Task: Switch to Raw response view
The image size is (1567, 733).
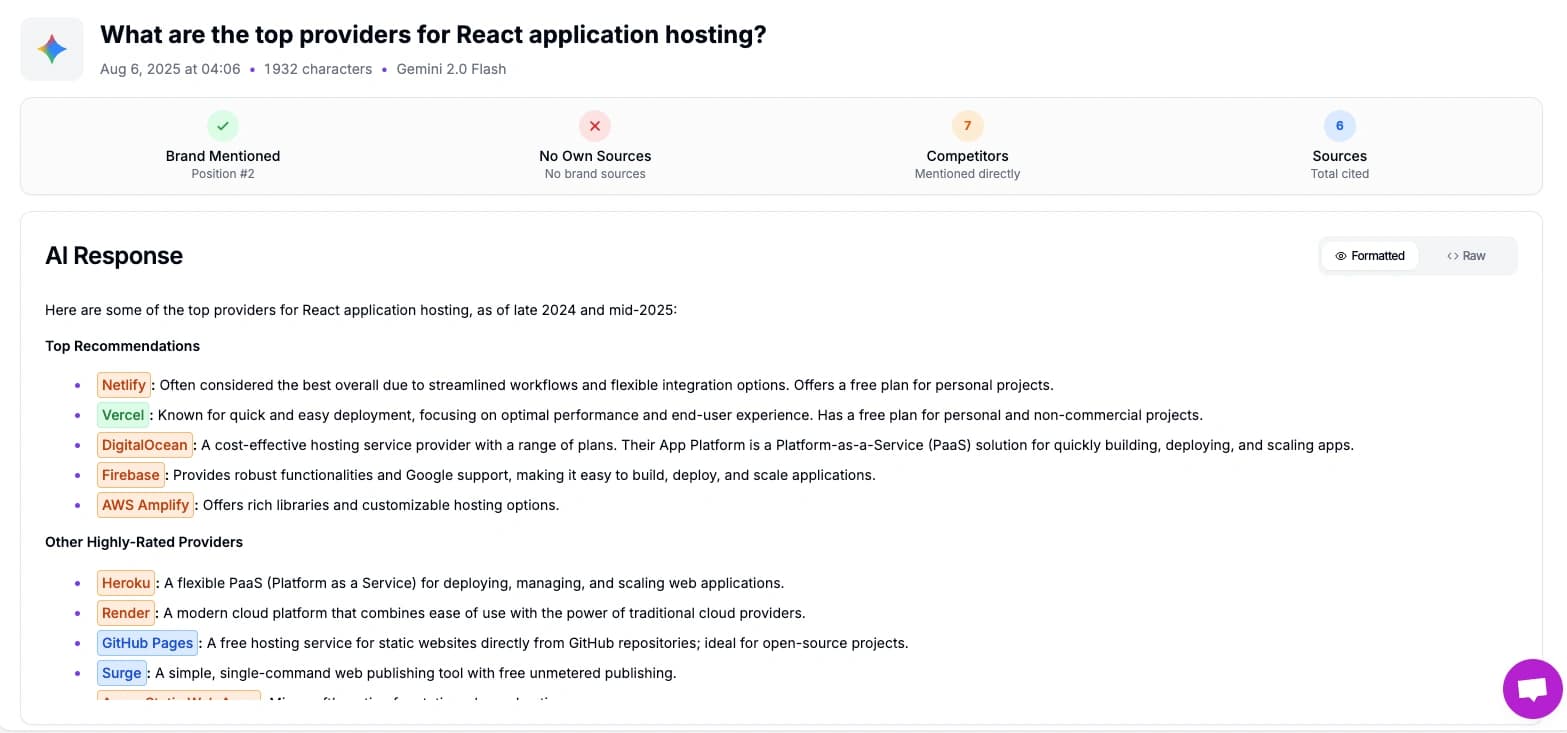Action: [1466, 256]
